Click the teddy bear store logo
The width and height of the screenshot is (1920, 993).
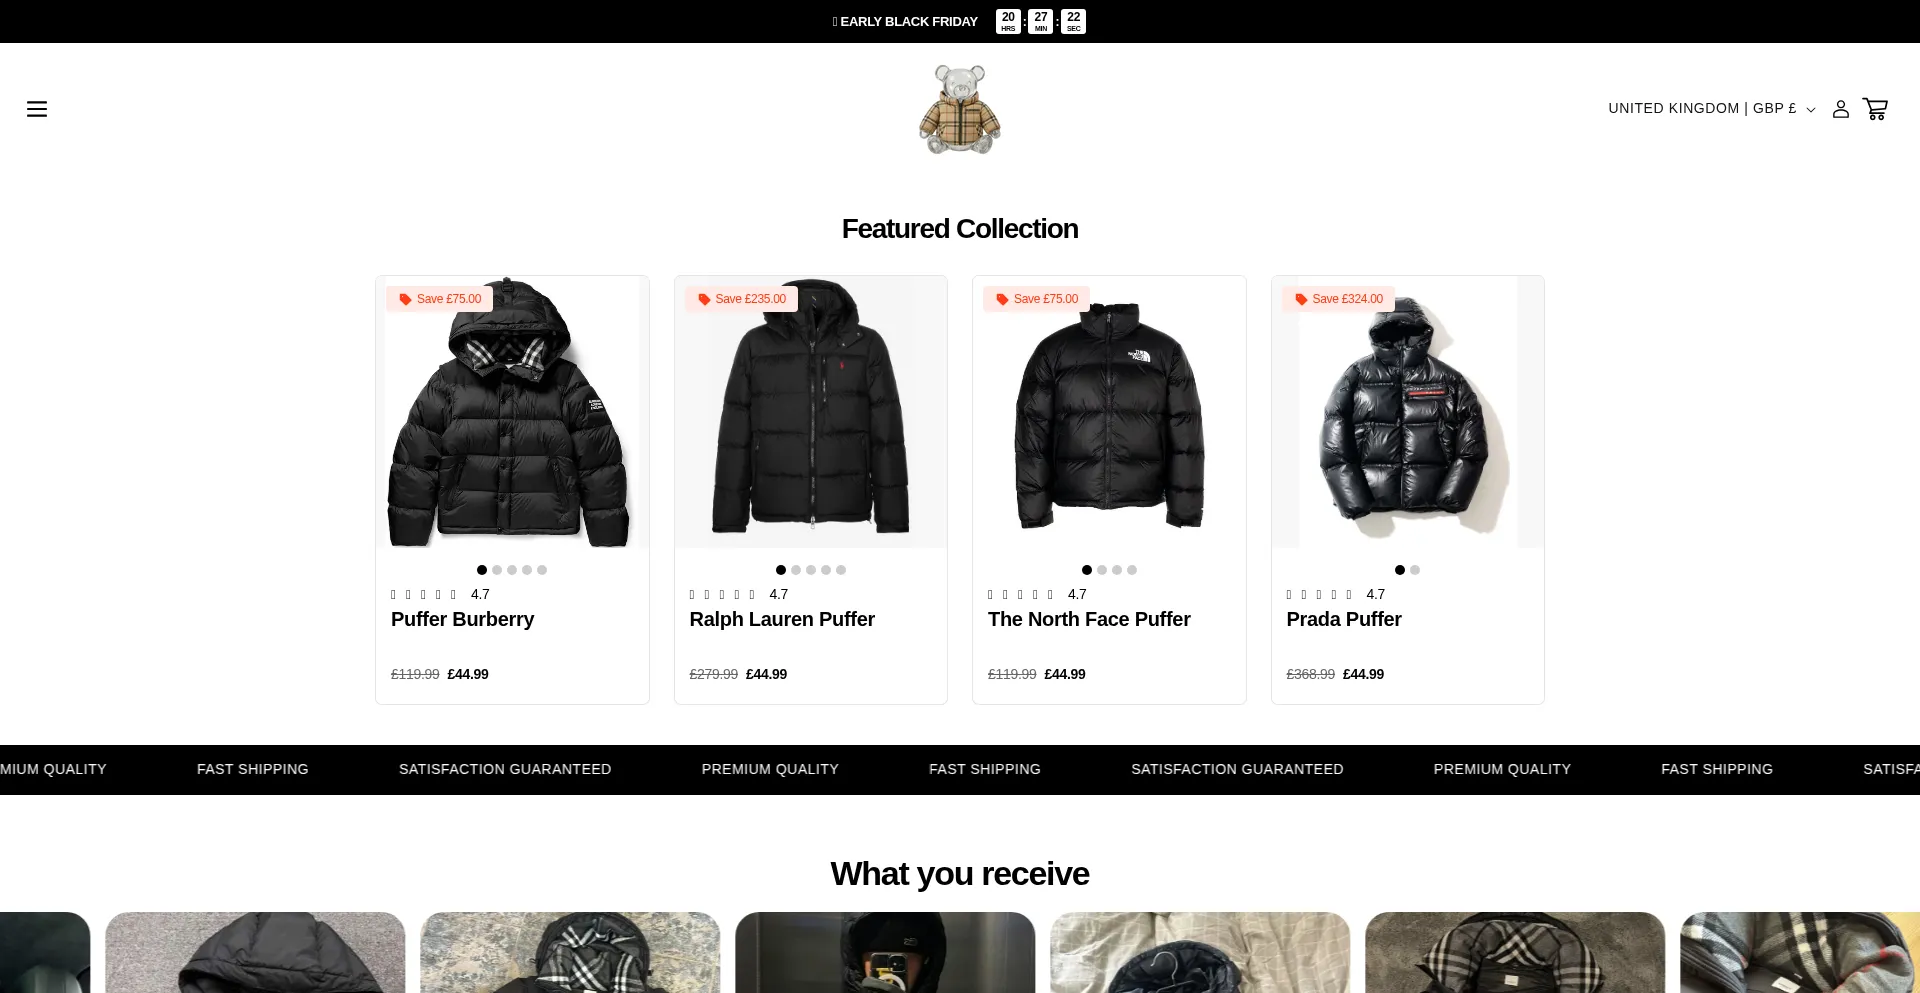point(960,110)
